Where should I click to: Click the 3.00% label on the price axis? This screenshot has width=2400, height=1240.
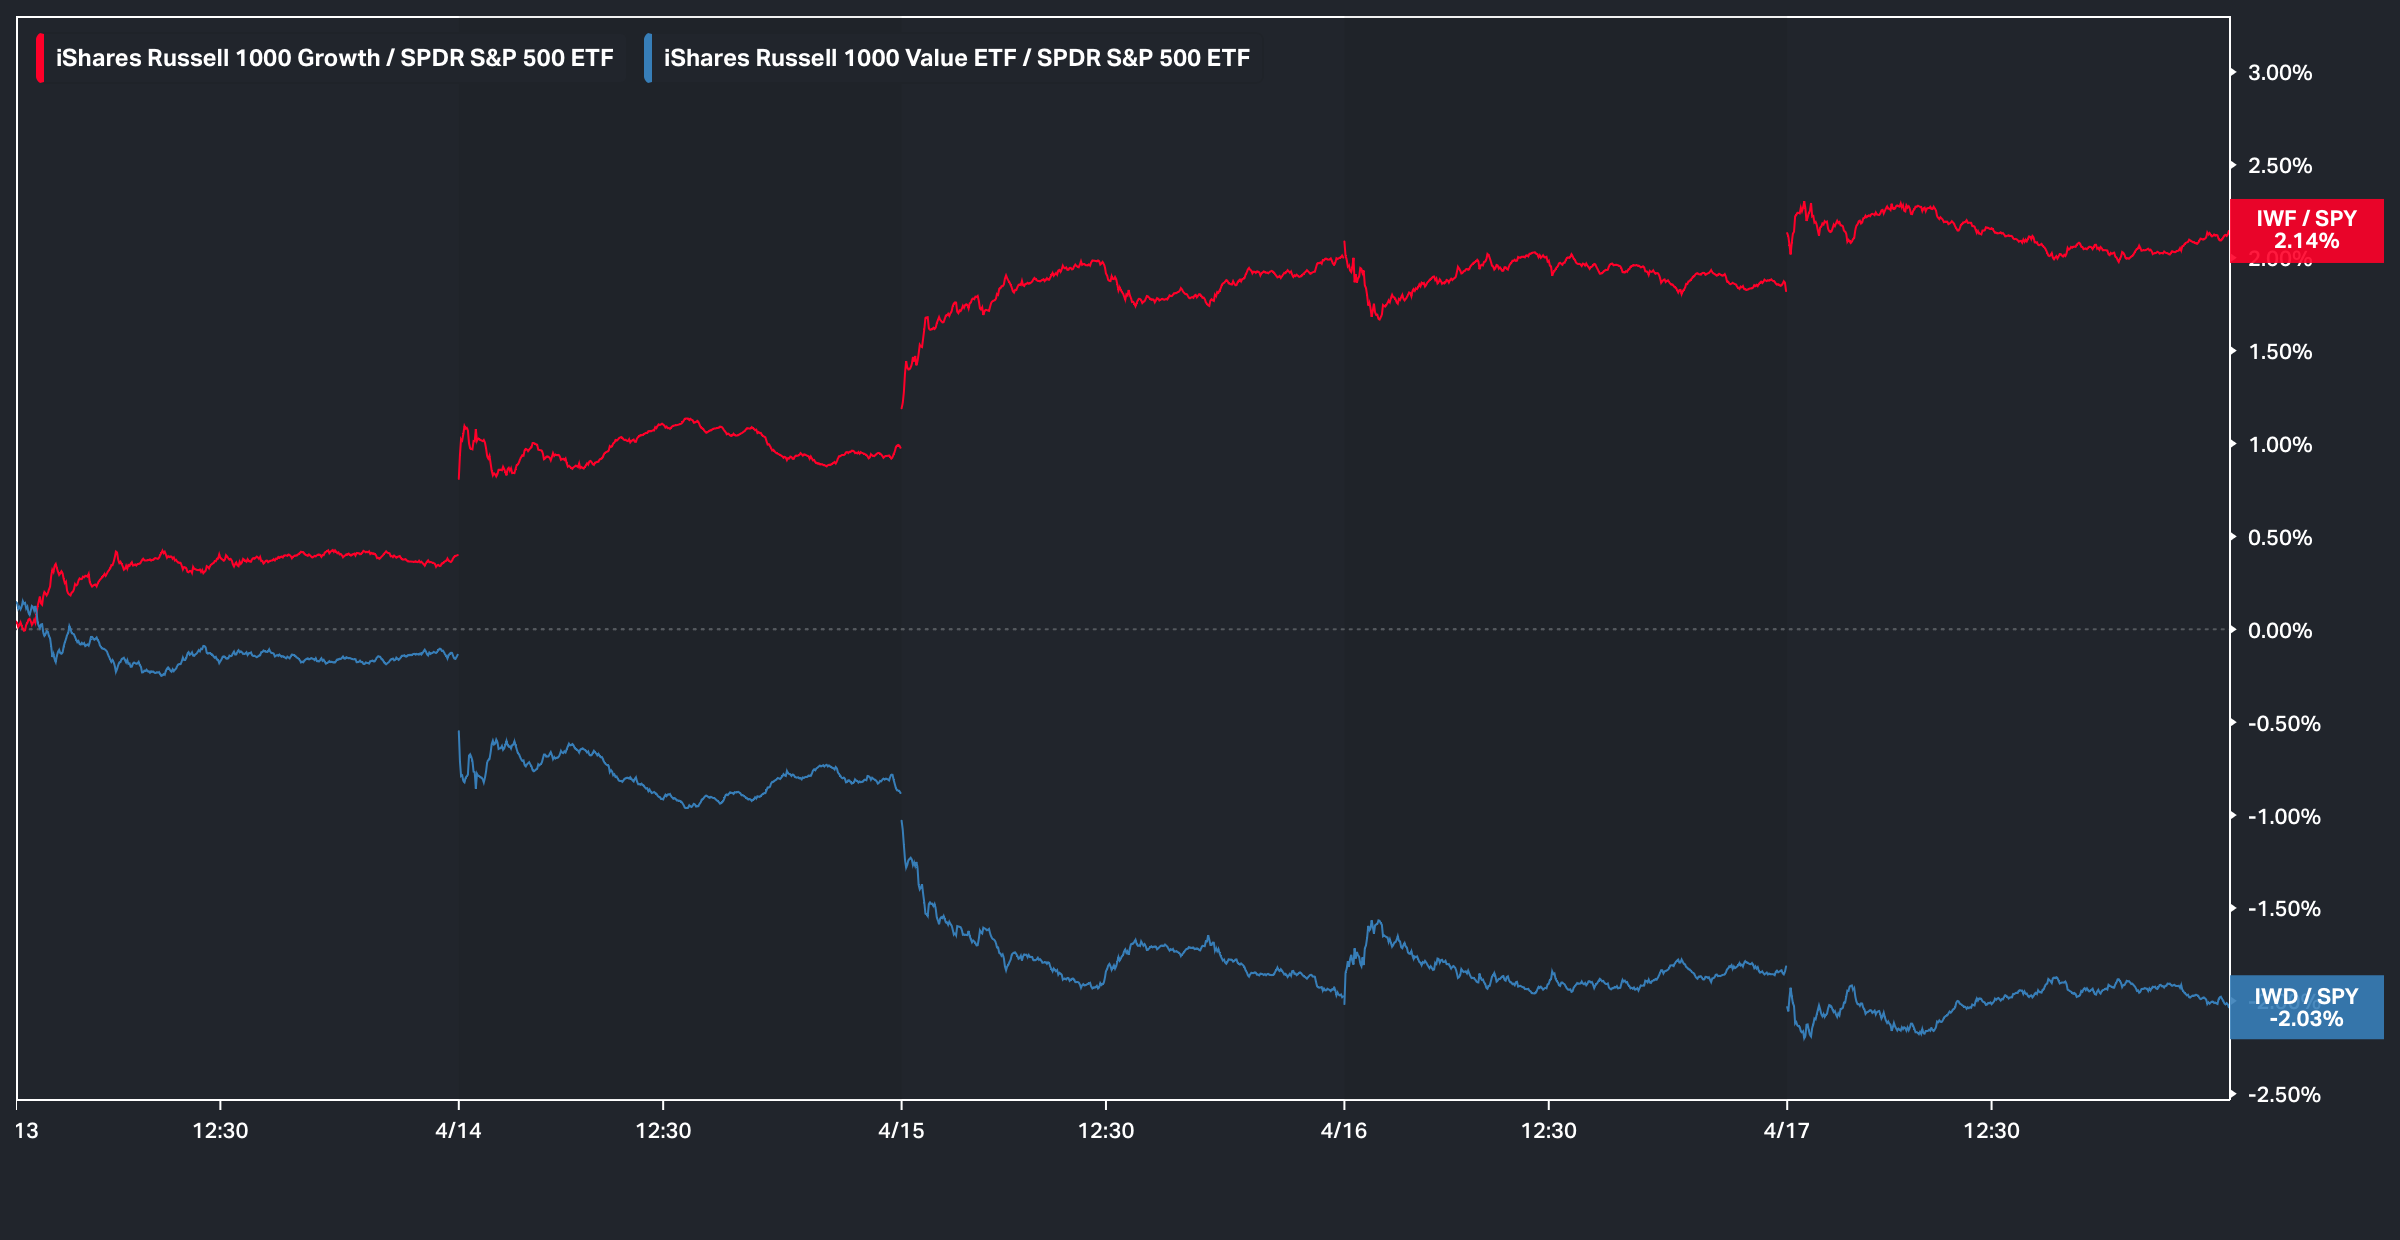pyautogui.click(x=2280, y=73)
